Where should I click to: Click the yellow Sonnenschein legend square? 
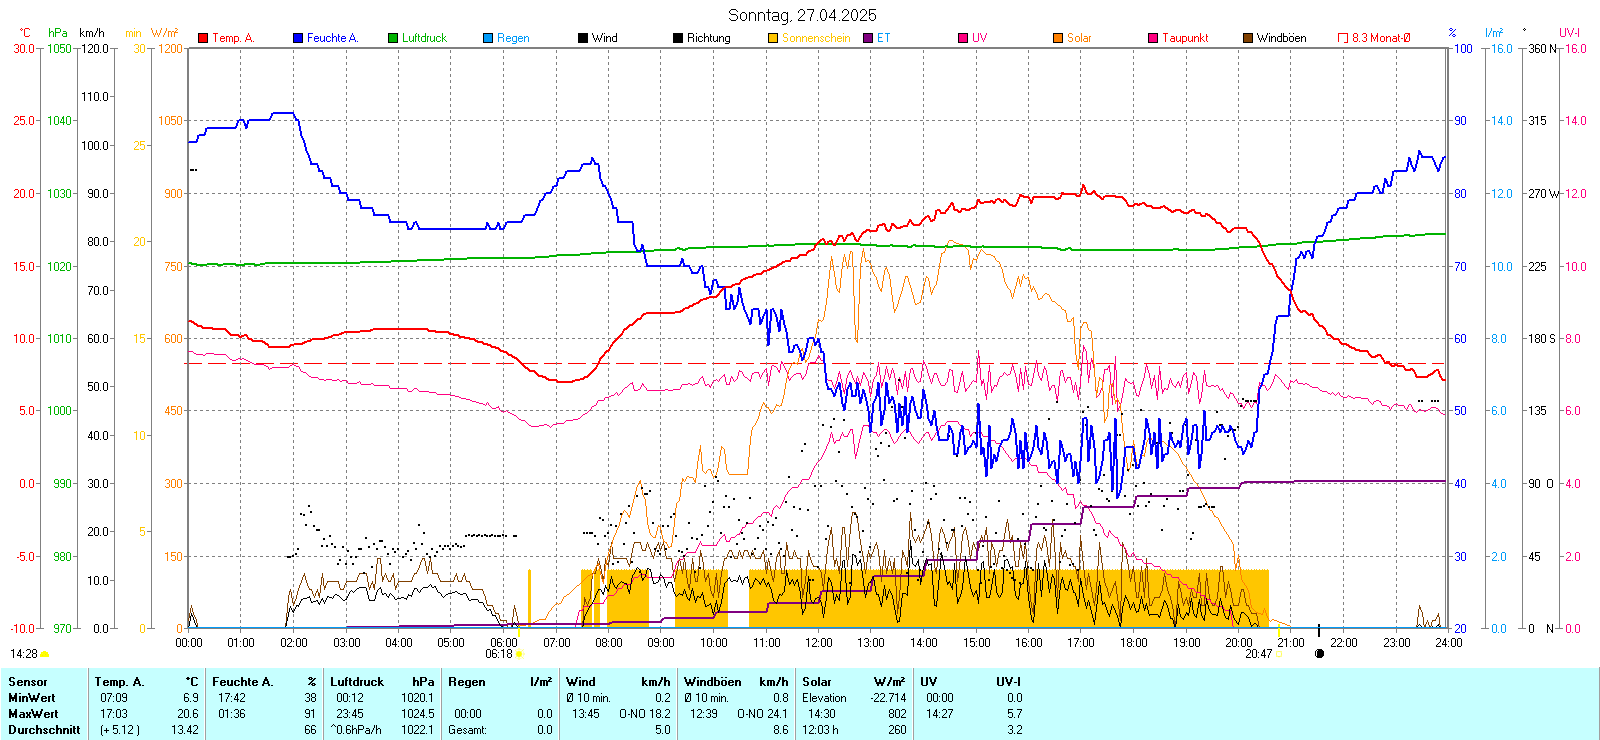click(773, 38)
